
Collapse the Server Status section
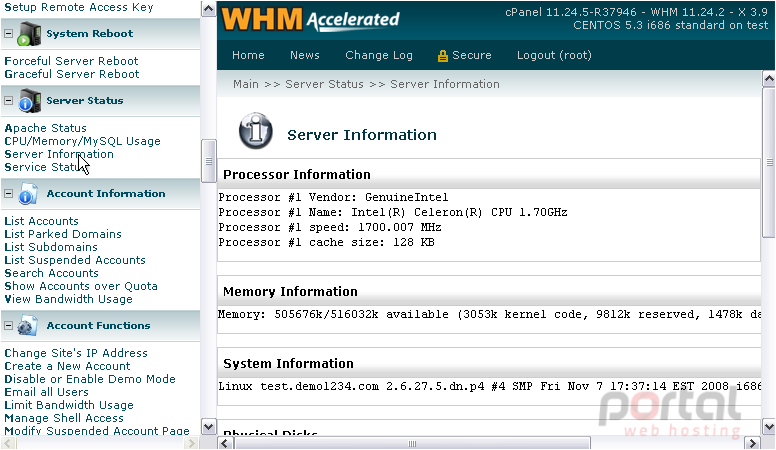[x=8, y=100]
